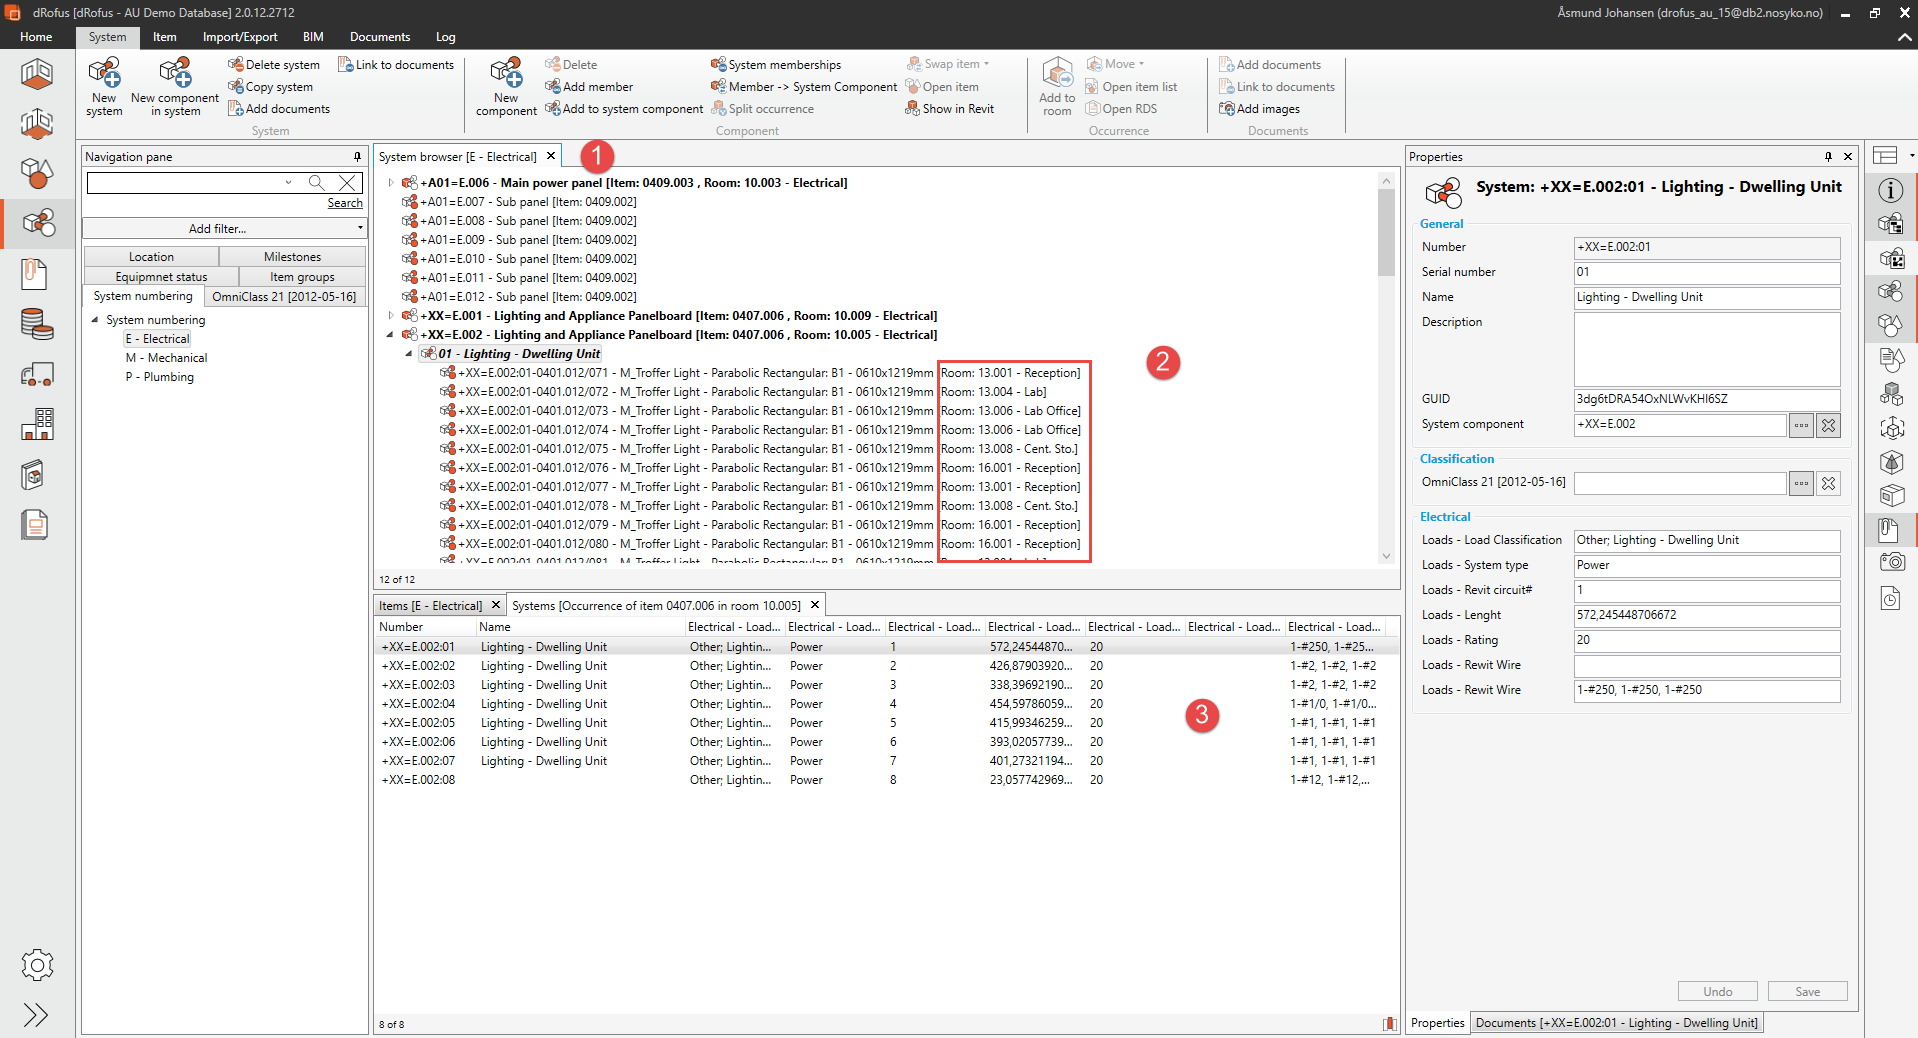Click the search magnifier in Navigation pane
Image resolution: width=1918 pixels, height=1038 pixels.
pyautogui.click(x=316, y=182)
